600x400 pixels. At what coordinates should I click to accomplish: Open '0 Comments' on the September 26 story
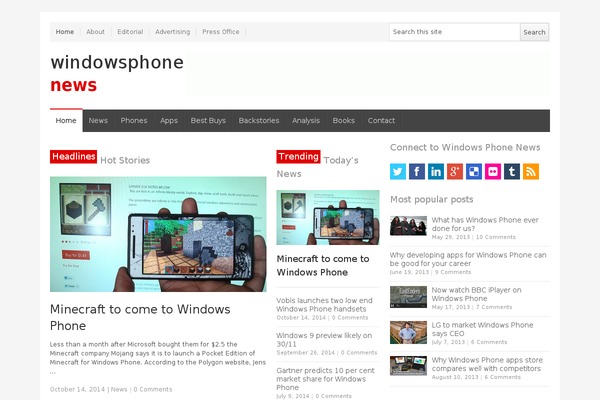coord(359,353)
